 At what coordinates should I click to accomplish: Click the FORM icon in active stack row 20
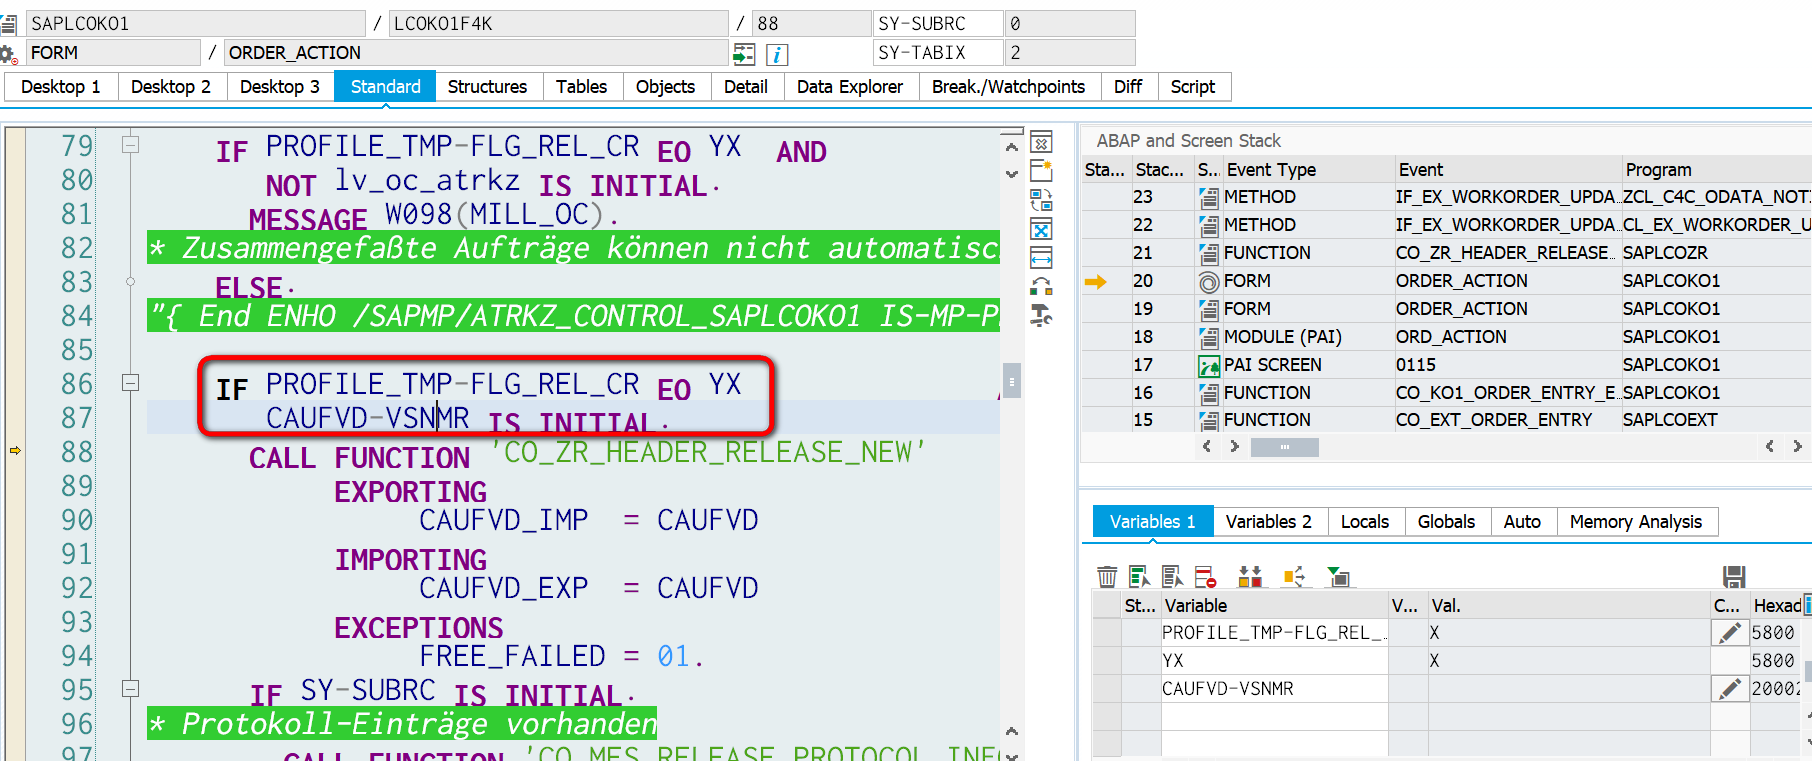tap(1208, 282)
